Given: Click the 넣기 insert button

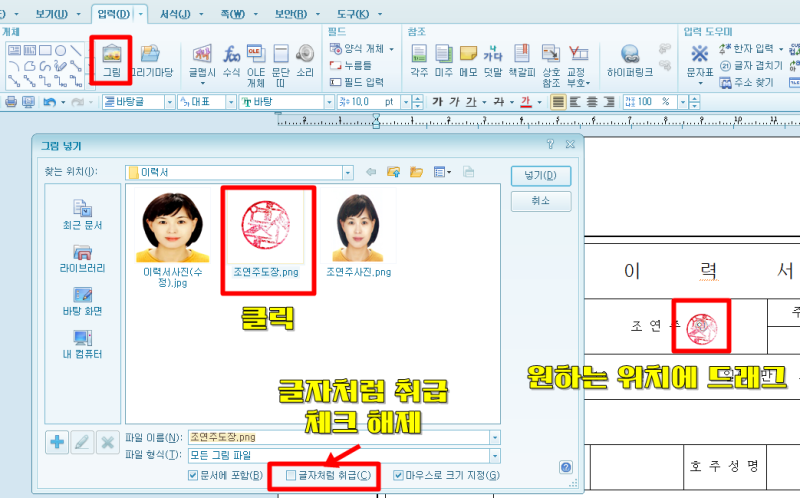Looking at the screenshot, I should click(541, 176).
